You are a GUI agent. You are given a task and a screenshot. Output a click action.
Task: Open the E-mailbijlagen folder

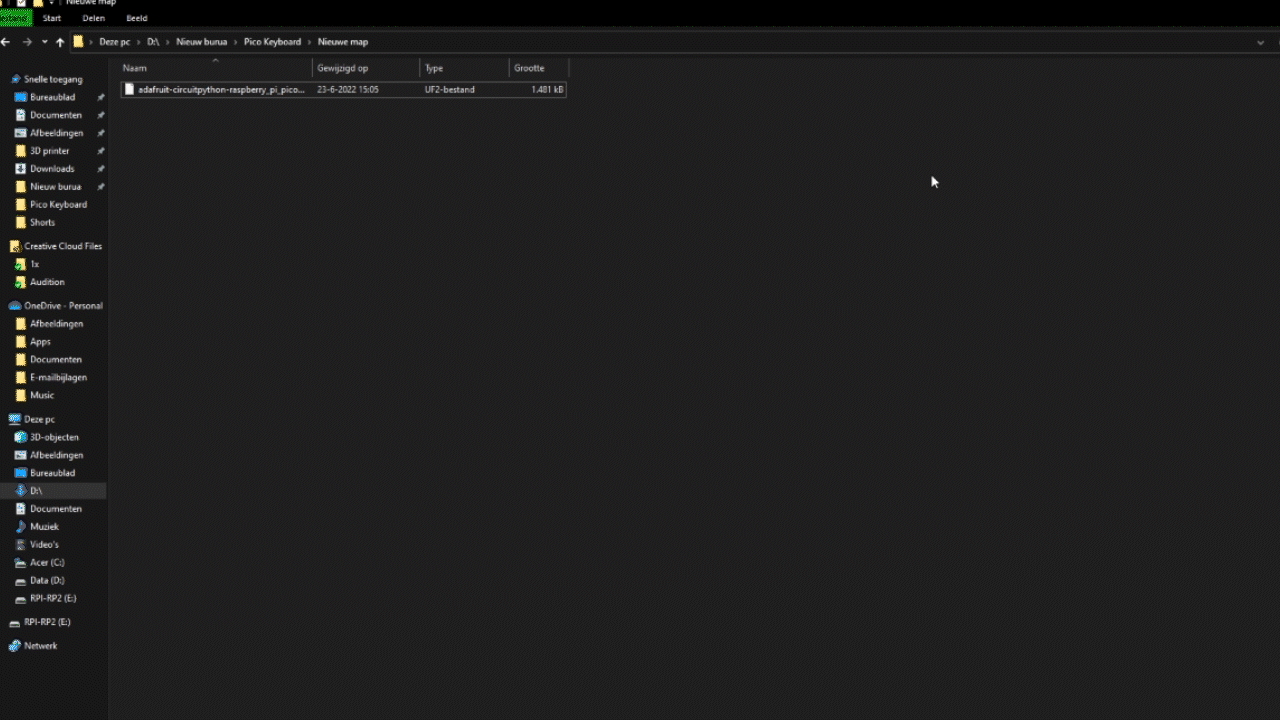click(x=58, y=378)
